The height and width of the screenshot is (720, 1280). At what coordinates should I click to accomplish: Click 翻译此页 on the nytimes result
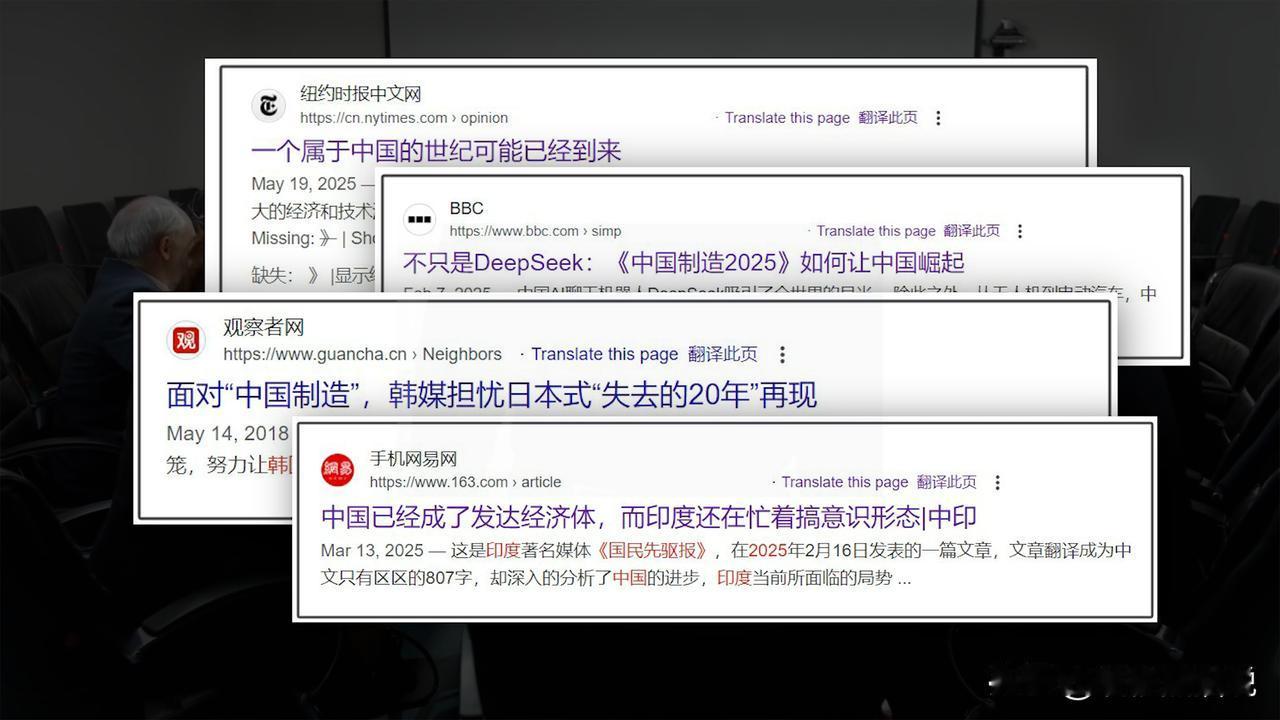tap(888, 118)
